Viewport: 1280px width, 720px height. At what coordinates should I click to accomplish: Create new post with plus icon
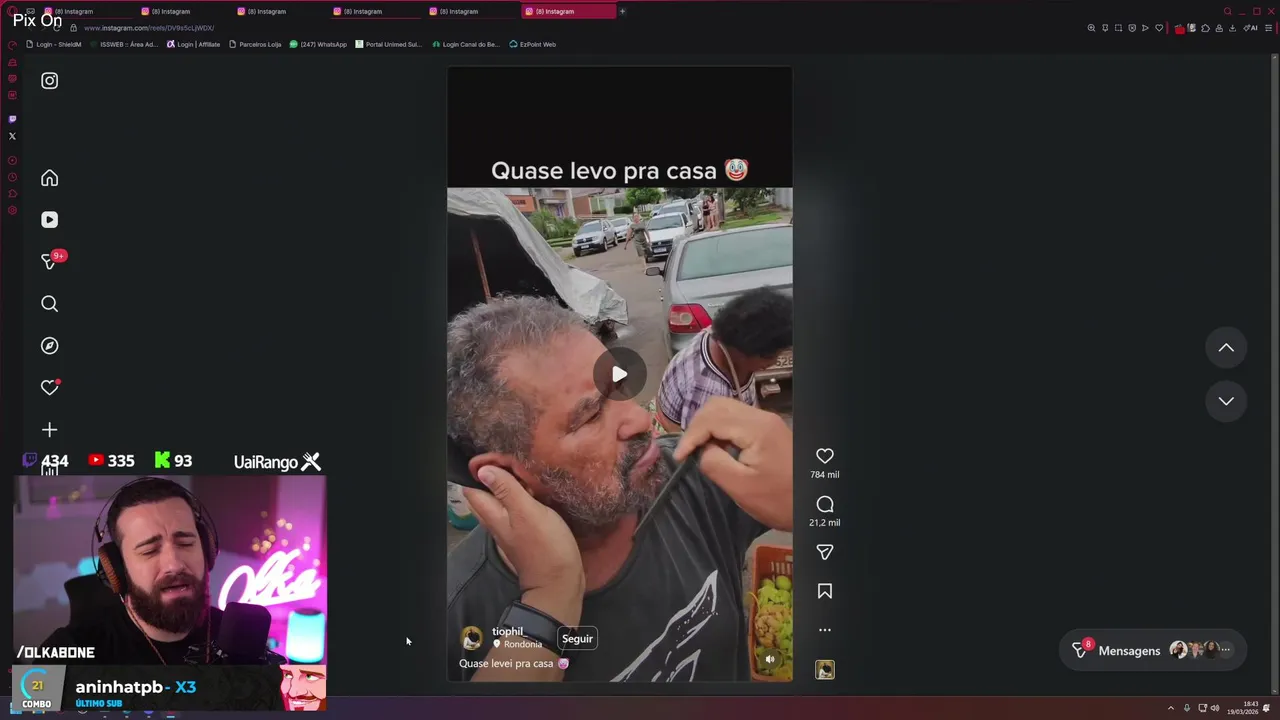[x=49, y=430]
